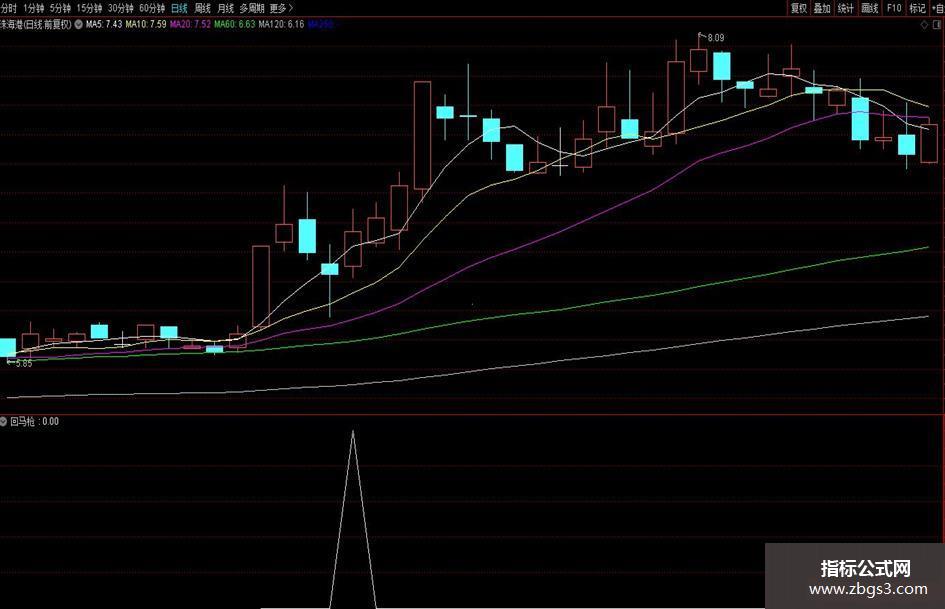Switch to the 日线 daily chart tab
The height and width of the screenshot is (609, 945).
[180, 8]
